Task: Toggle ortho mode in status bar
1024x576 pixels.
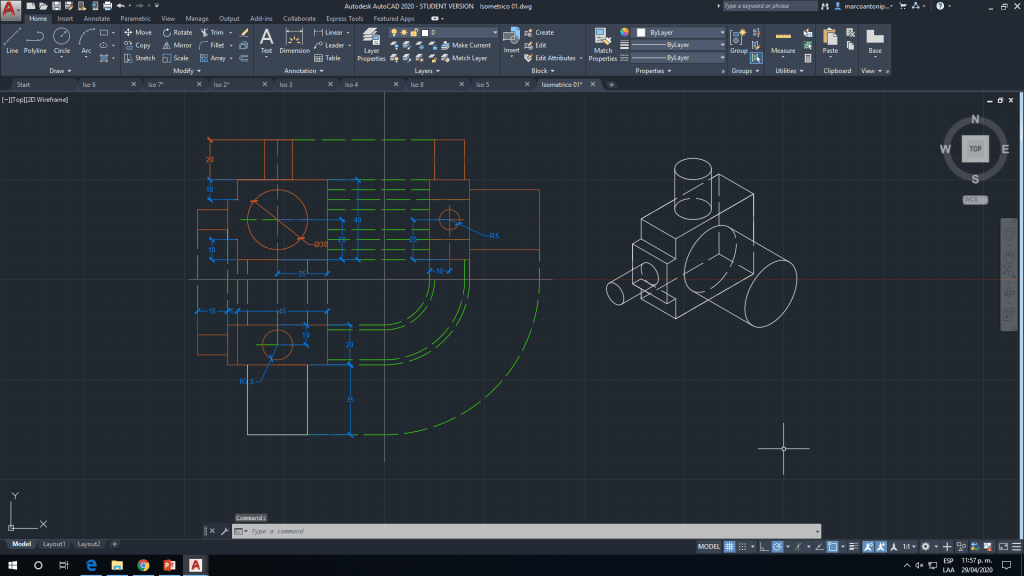Action: pos(766,547)
